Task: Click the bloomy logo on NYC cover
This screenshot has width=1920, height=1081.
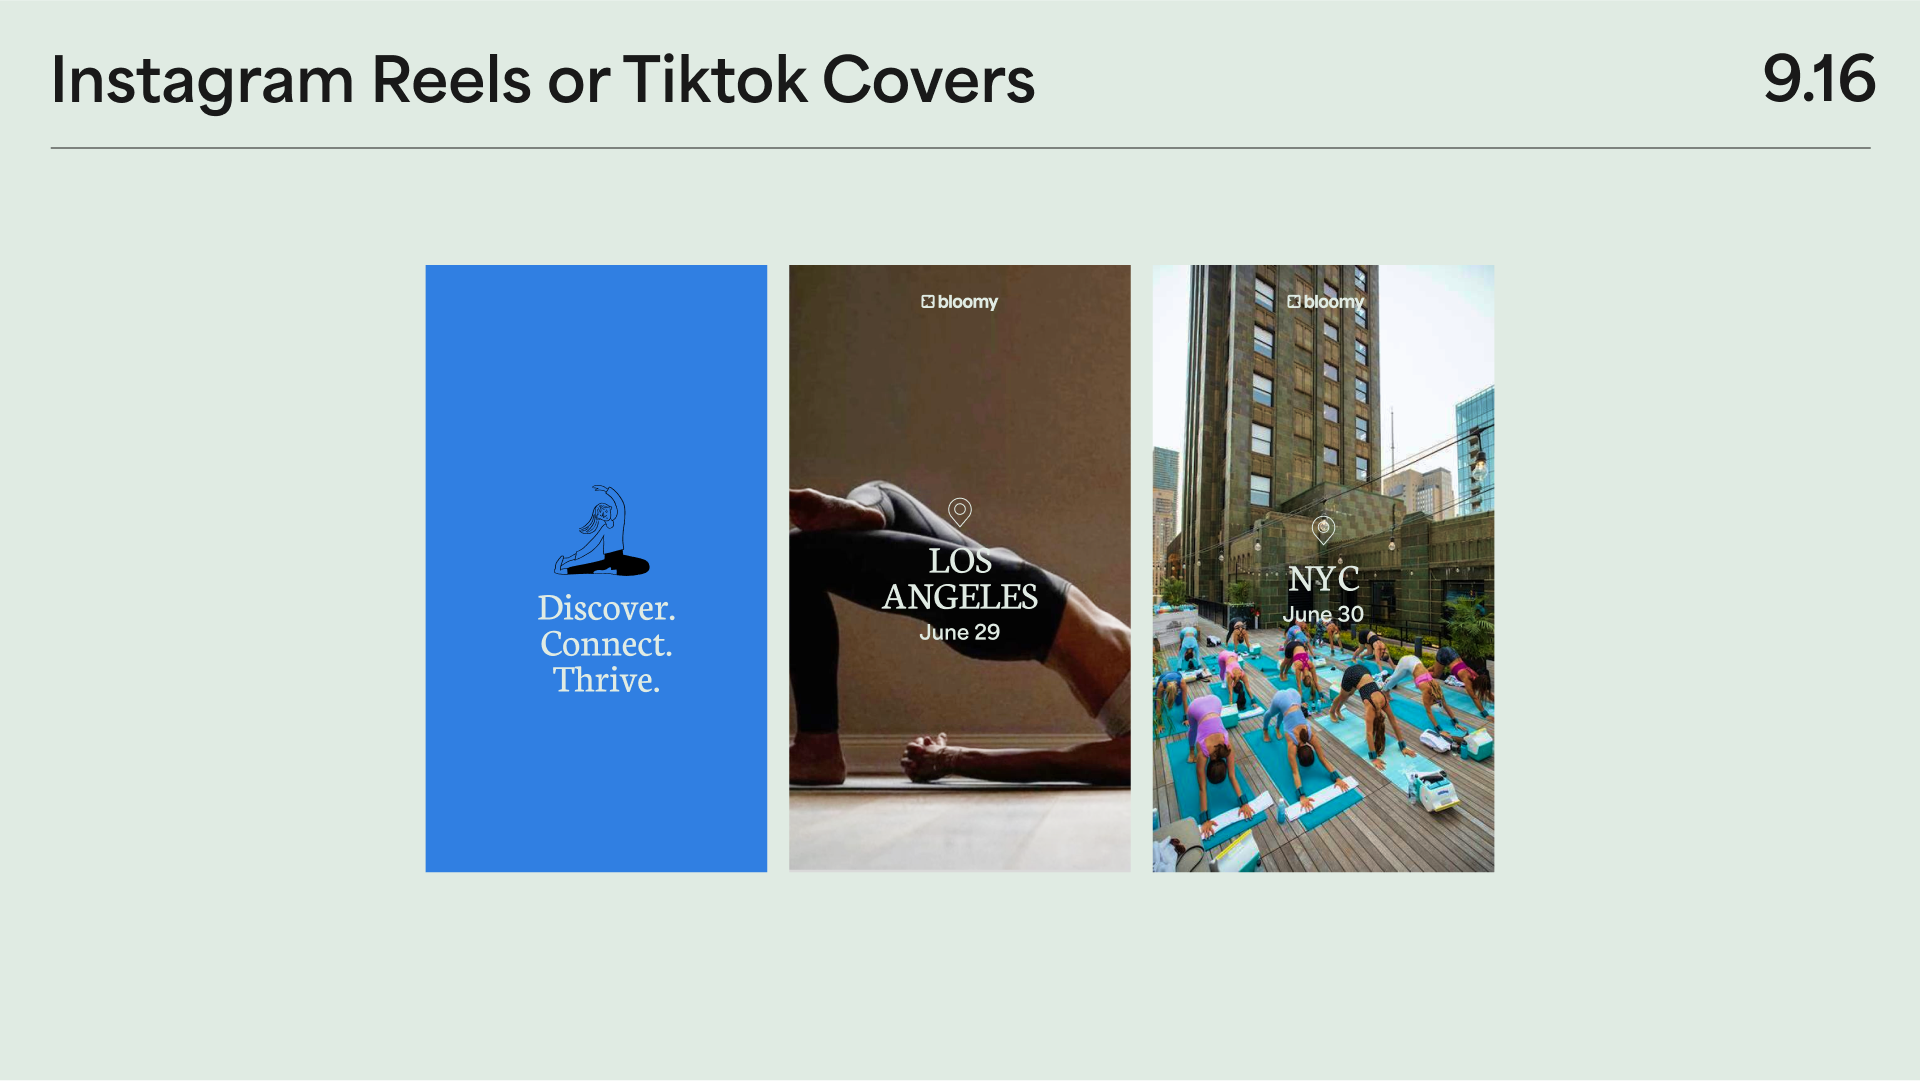Action: [x=1325, y=302]
